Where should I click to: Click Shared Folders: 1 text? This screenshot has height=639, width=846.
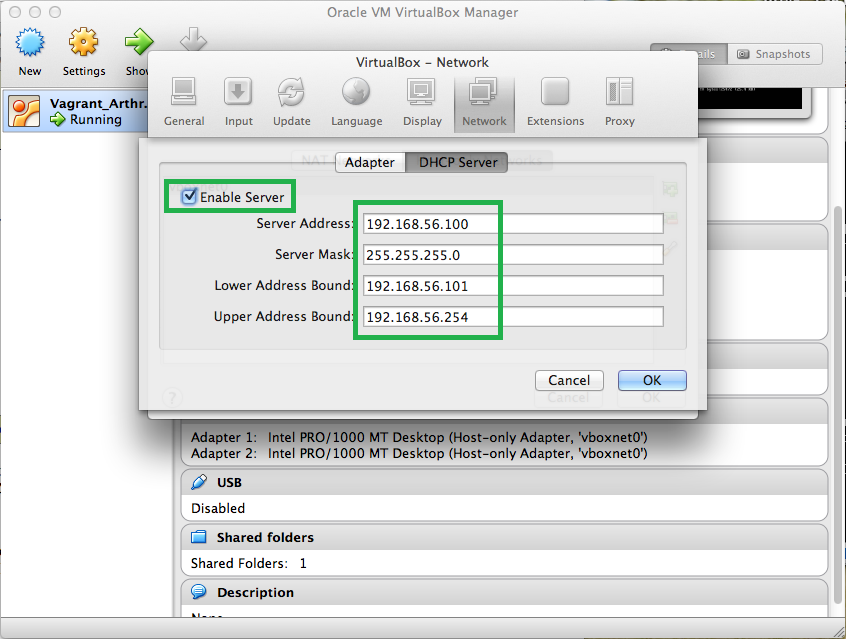click(249, 563)
